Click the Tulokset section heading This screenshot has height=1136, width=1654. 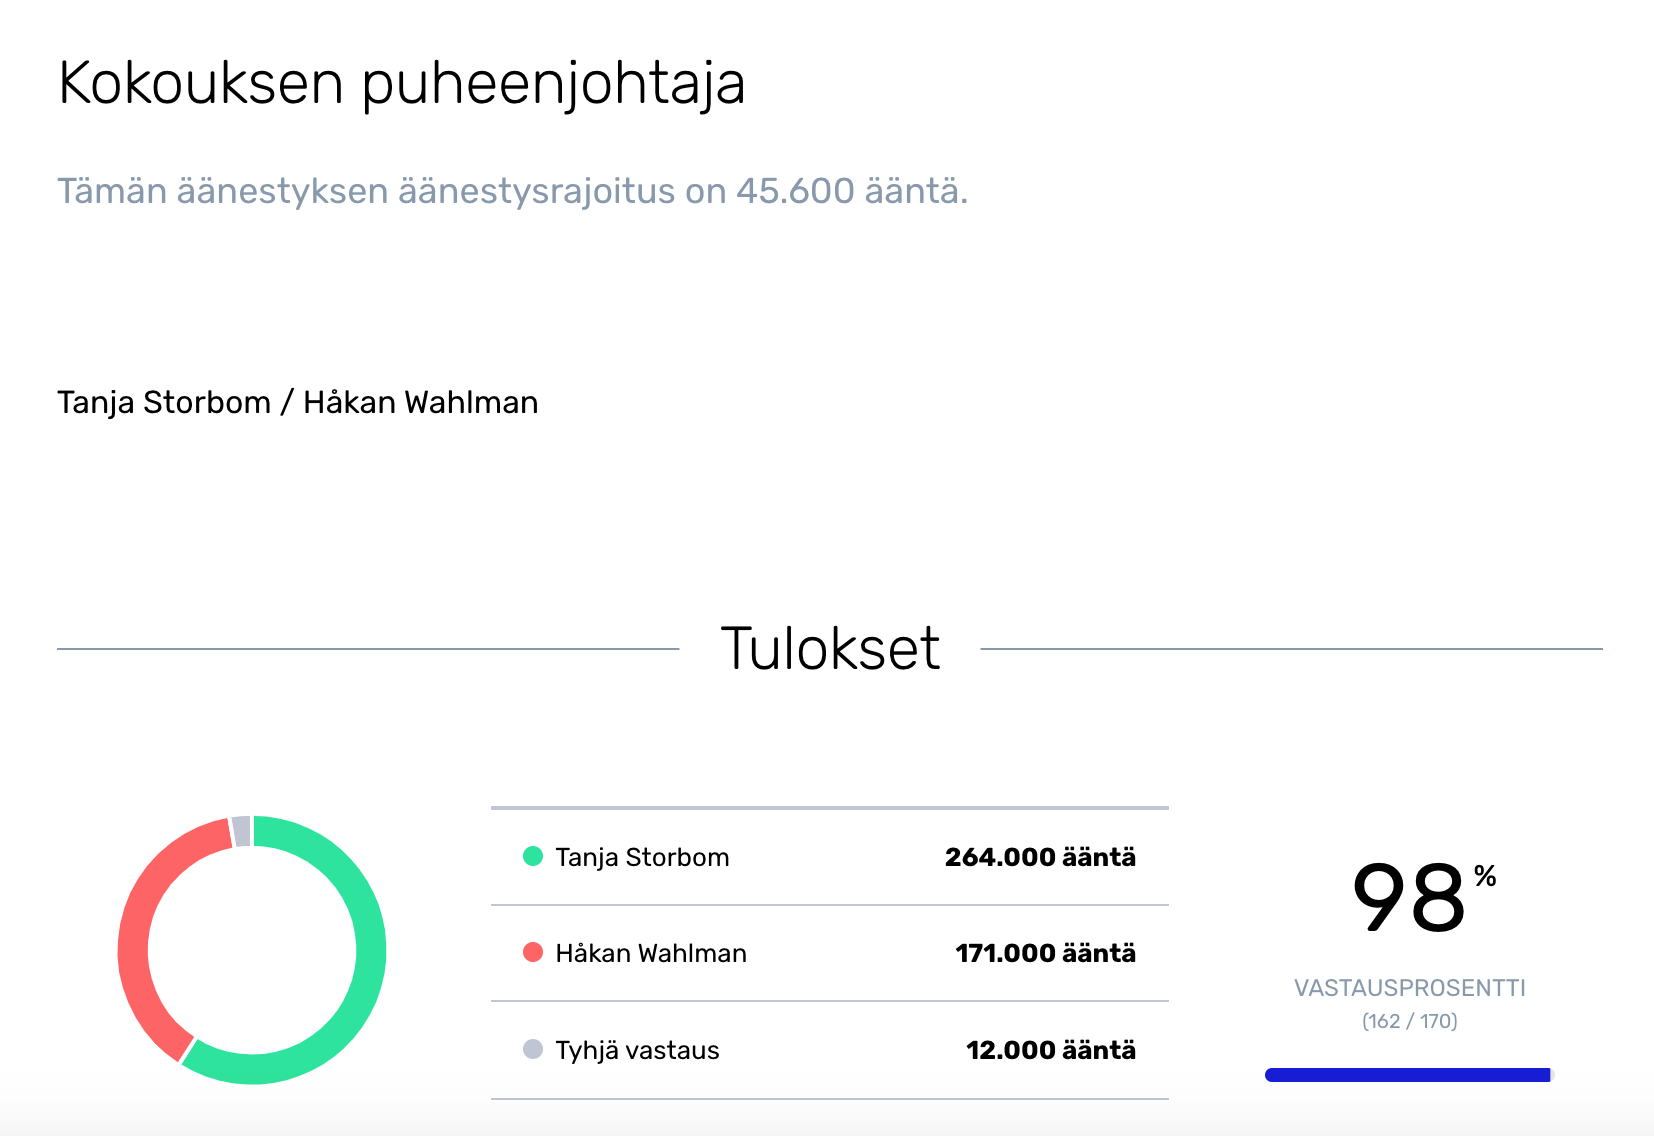pyautogui.click(x=830, y=648)
